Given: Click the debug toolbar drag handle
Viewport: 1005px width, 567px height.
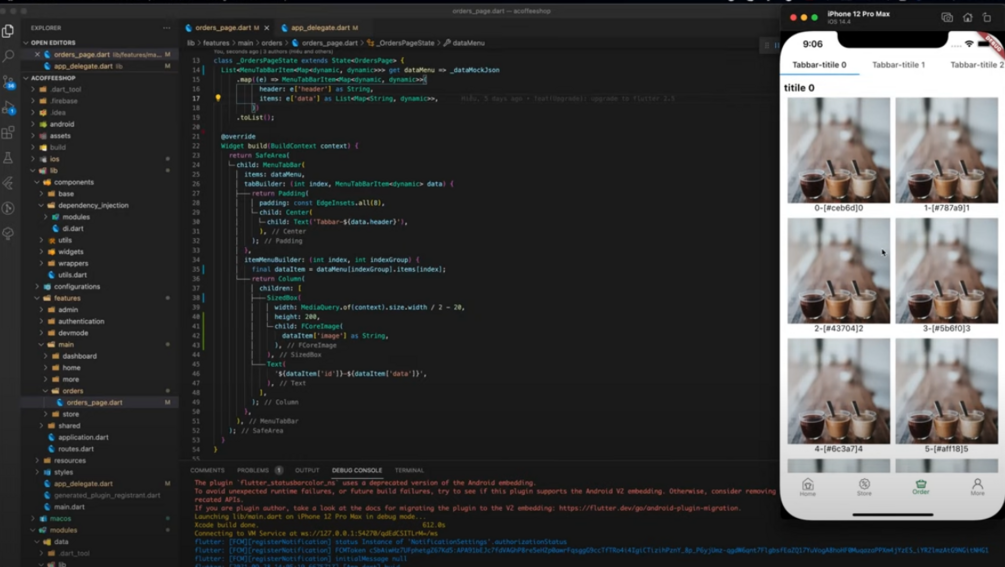Looking at the screenshot, I should (767, 45).
